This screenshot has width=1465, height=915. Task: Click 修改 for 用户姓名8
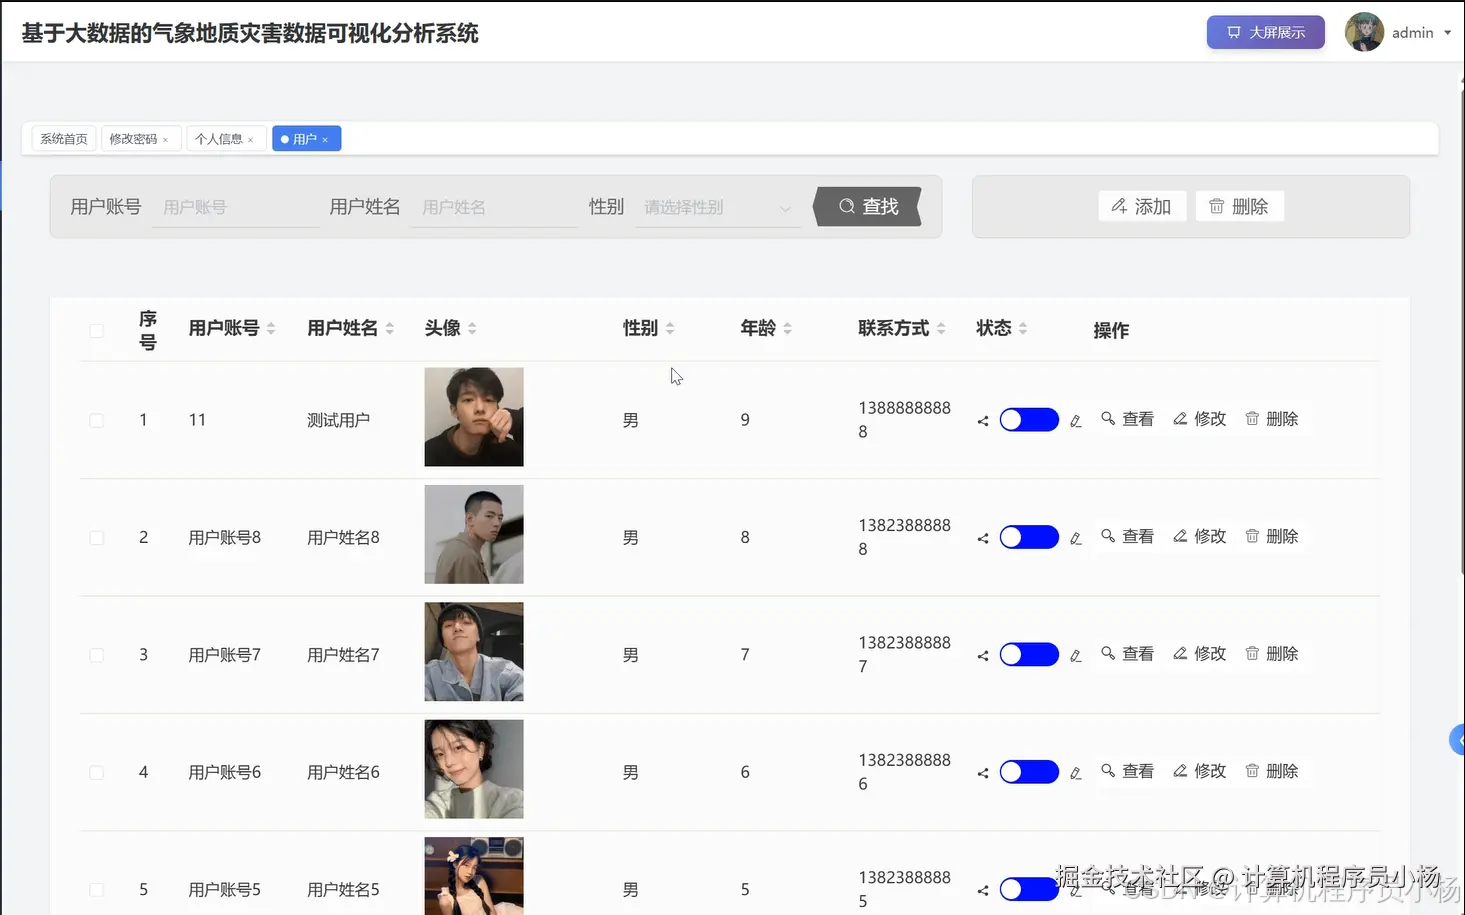[1200, 537]
